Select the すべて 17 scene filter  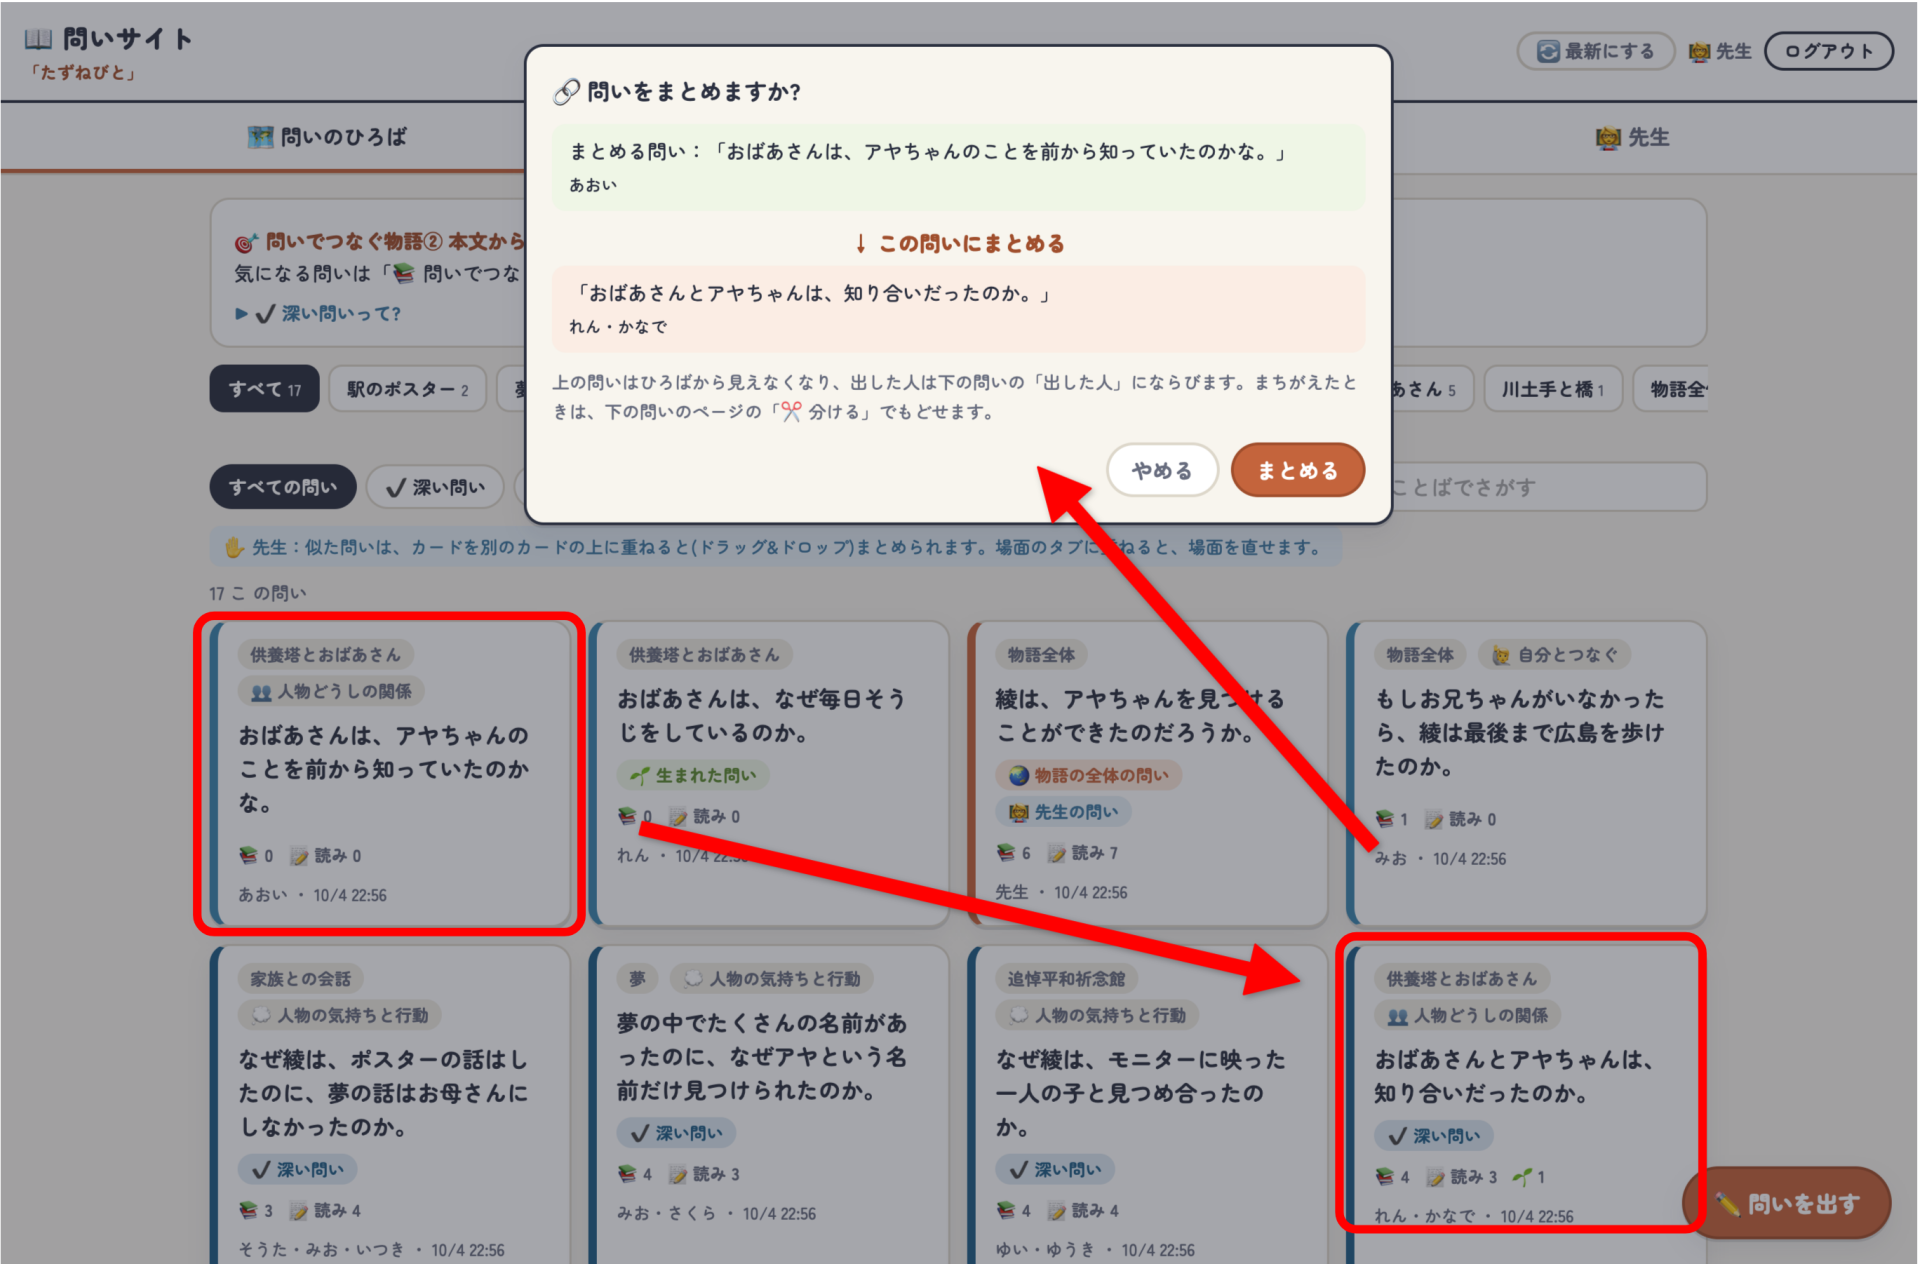coord(264,389)
